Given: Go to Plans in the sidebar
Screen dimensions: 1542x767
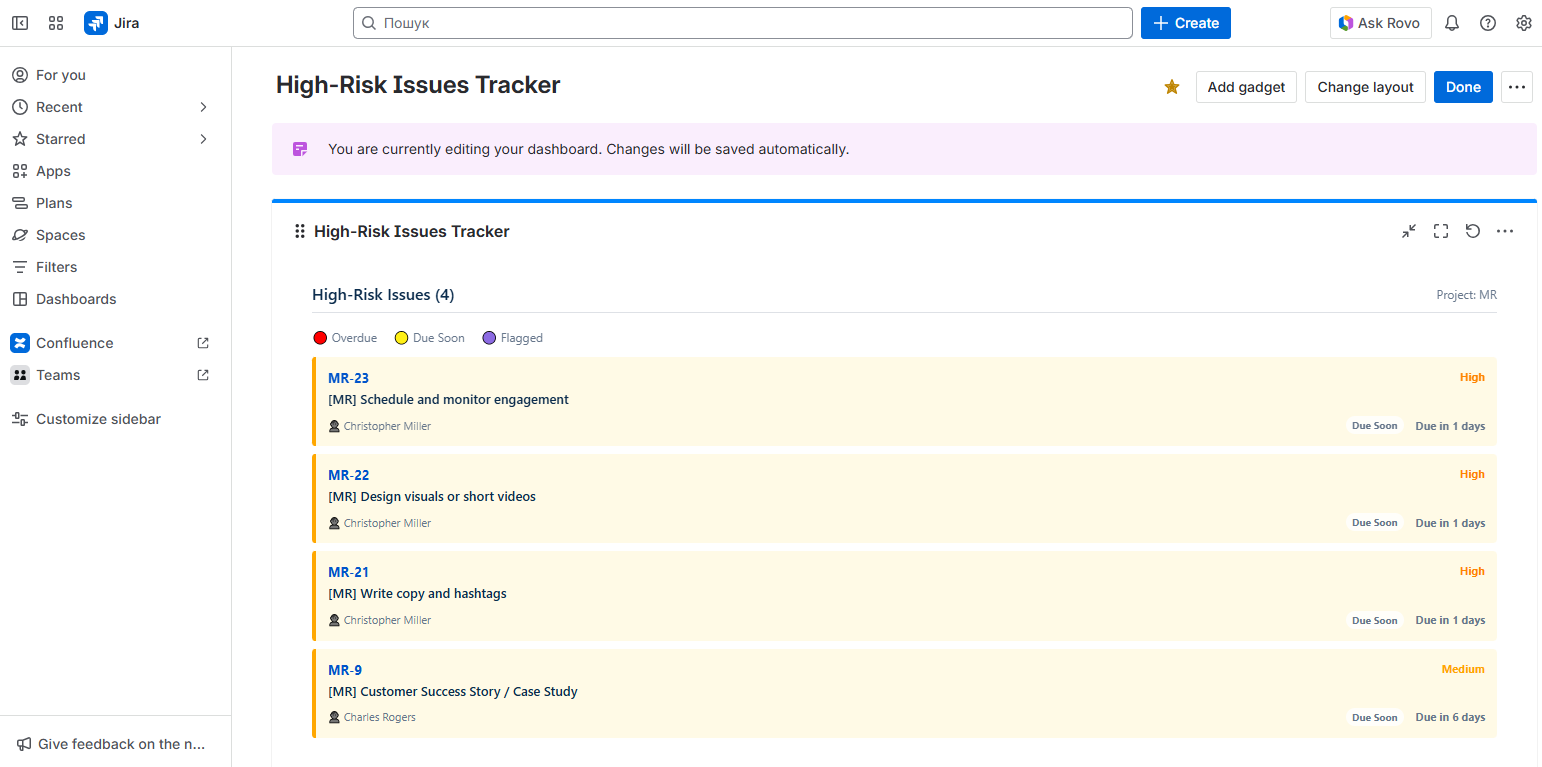Looking at the screenshot, I should point(115,203).
